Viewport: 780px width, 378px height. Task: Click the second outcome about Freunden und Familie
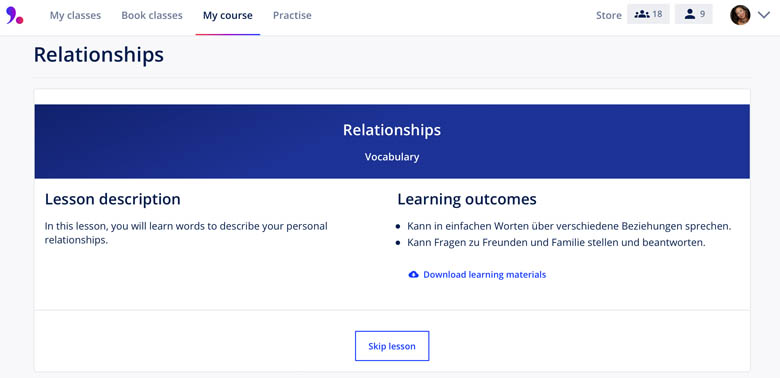click(x=556, y=243)
